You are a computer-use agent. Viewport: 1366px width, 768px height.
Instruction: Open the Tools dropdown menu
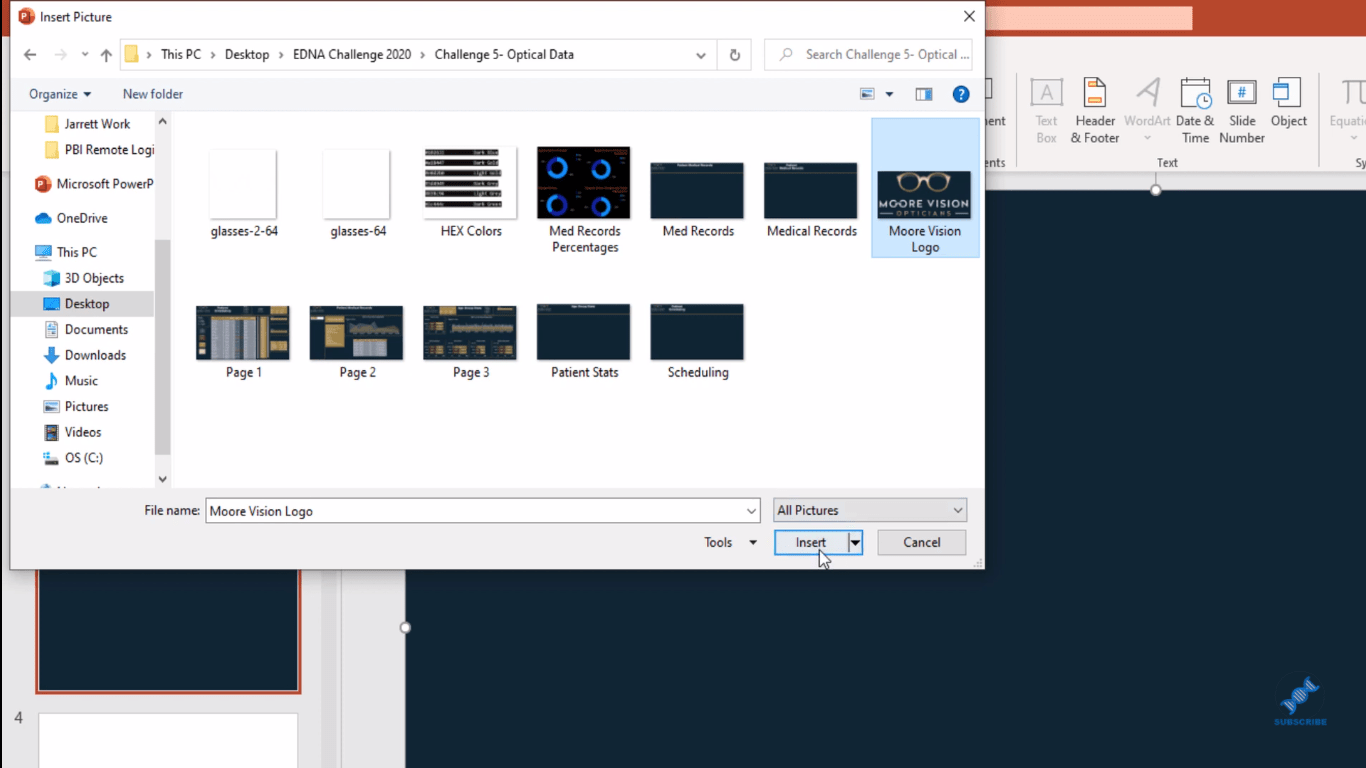[x=730, y=543]
